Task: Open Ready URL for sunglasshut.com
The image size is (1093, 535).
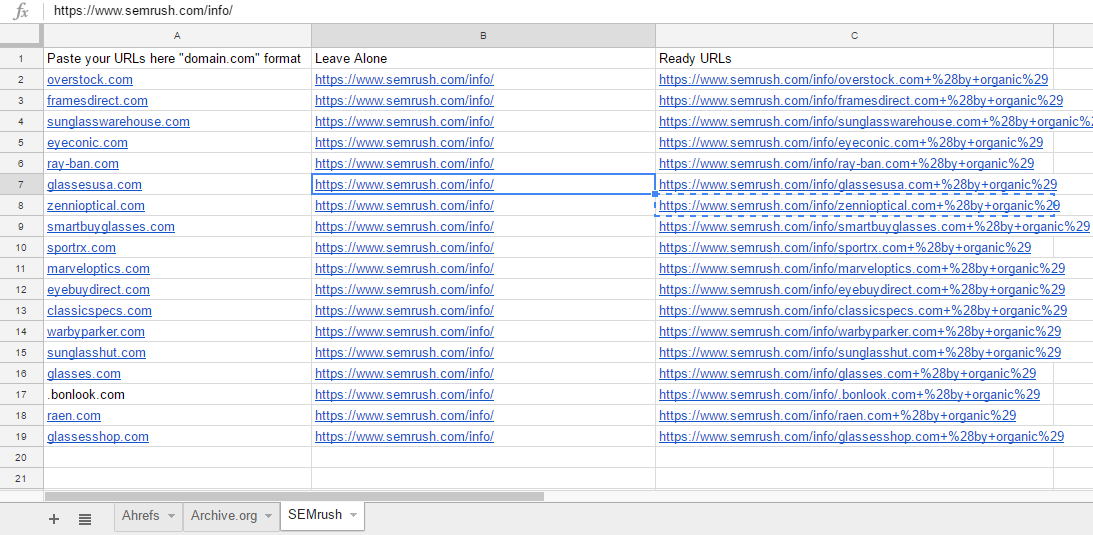Action: (x=860, y=352)
